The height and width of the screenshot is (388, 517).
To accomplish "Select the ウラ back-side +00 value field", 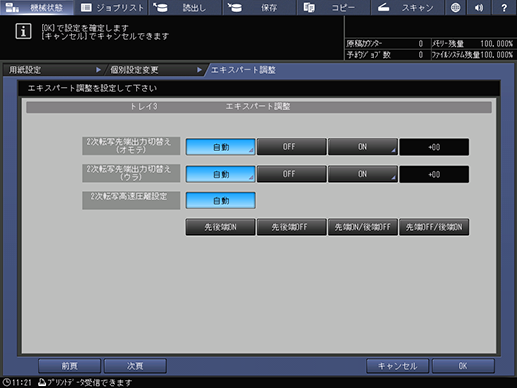I will (x=434, y=174).
